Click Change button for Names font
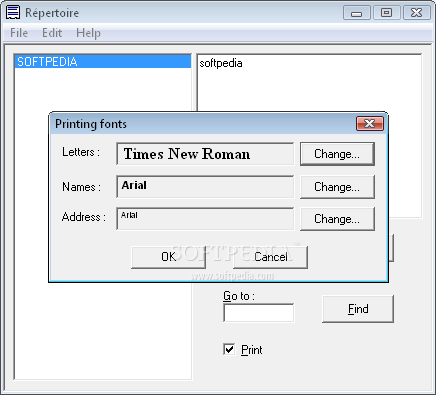The image size is (436, 395). click(x=337, y=187)
